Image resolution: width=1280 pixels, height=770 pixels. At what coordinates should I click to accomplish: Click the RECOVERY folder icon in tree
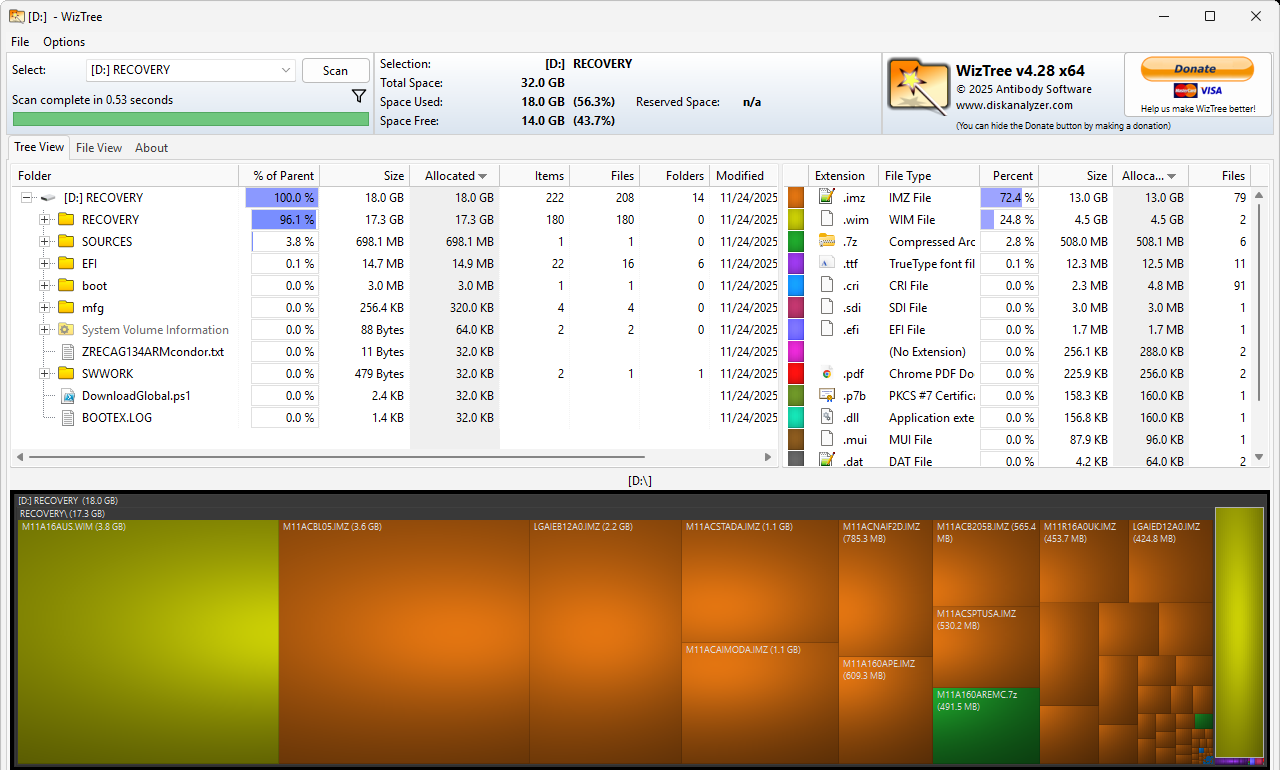(67, 219)
